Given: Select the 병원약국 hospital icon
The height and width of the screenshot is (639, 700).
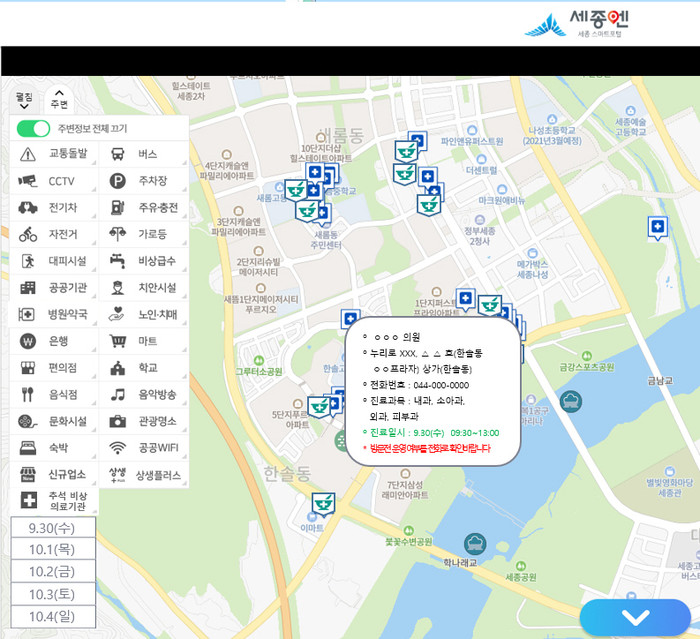Looking at the screenshot, I should click(x=28, y=314).
